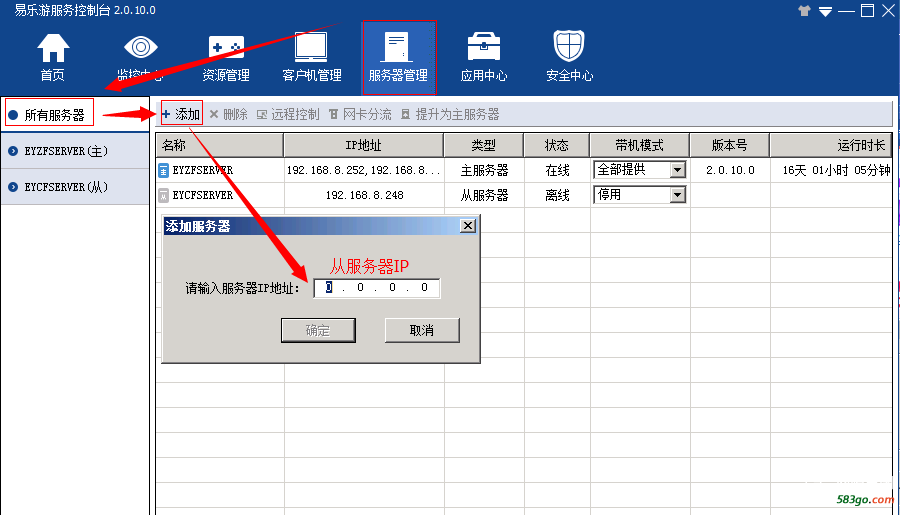
Task: Click EYZFSERVER server icon in table row
Action: 165,170
